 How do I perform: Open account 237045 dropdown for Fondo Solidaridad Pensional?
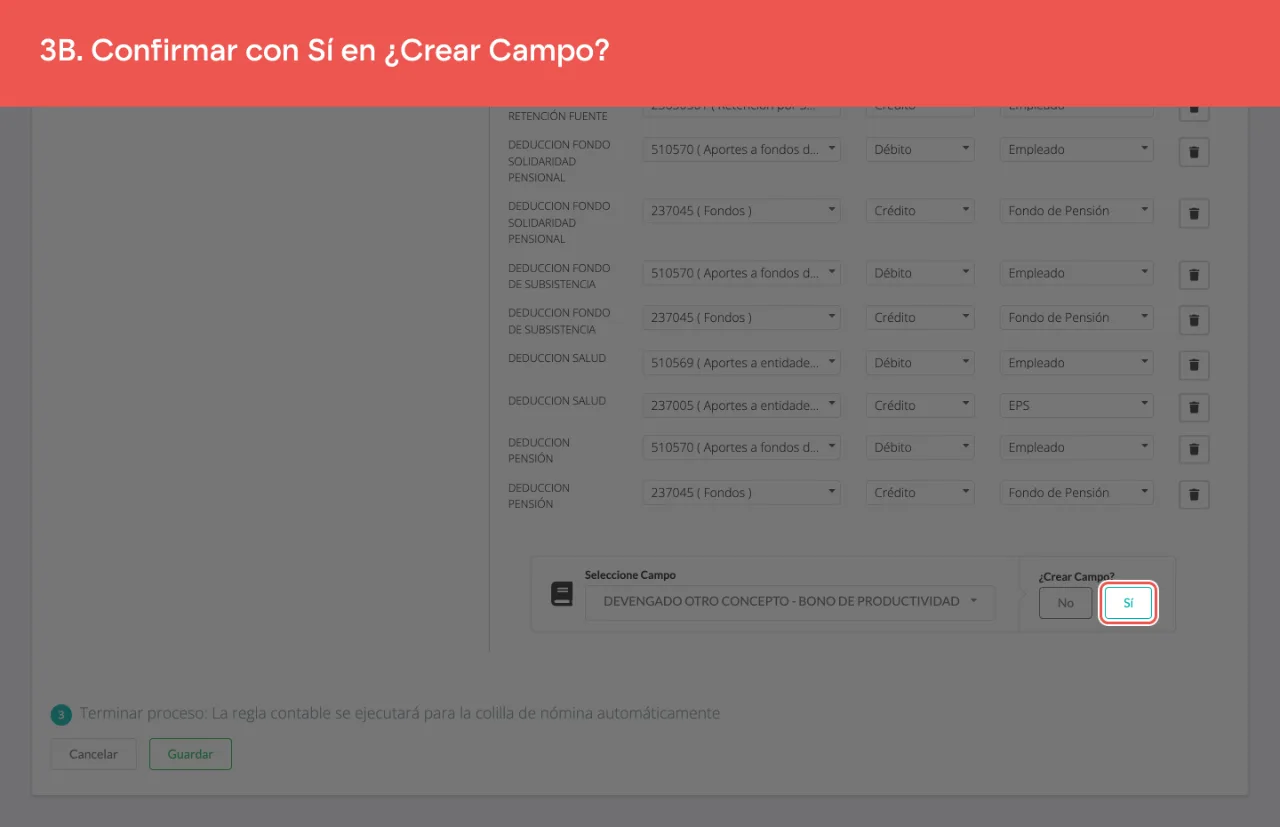click(742, 211)
